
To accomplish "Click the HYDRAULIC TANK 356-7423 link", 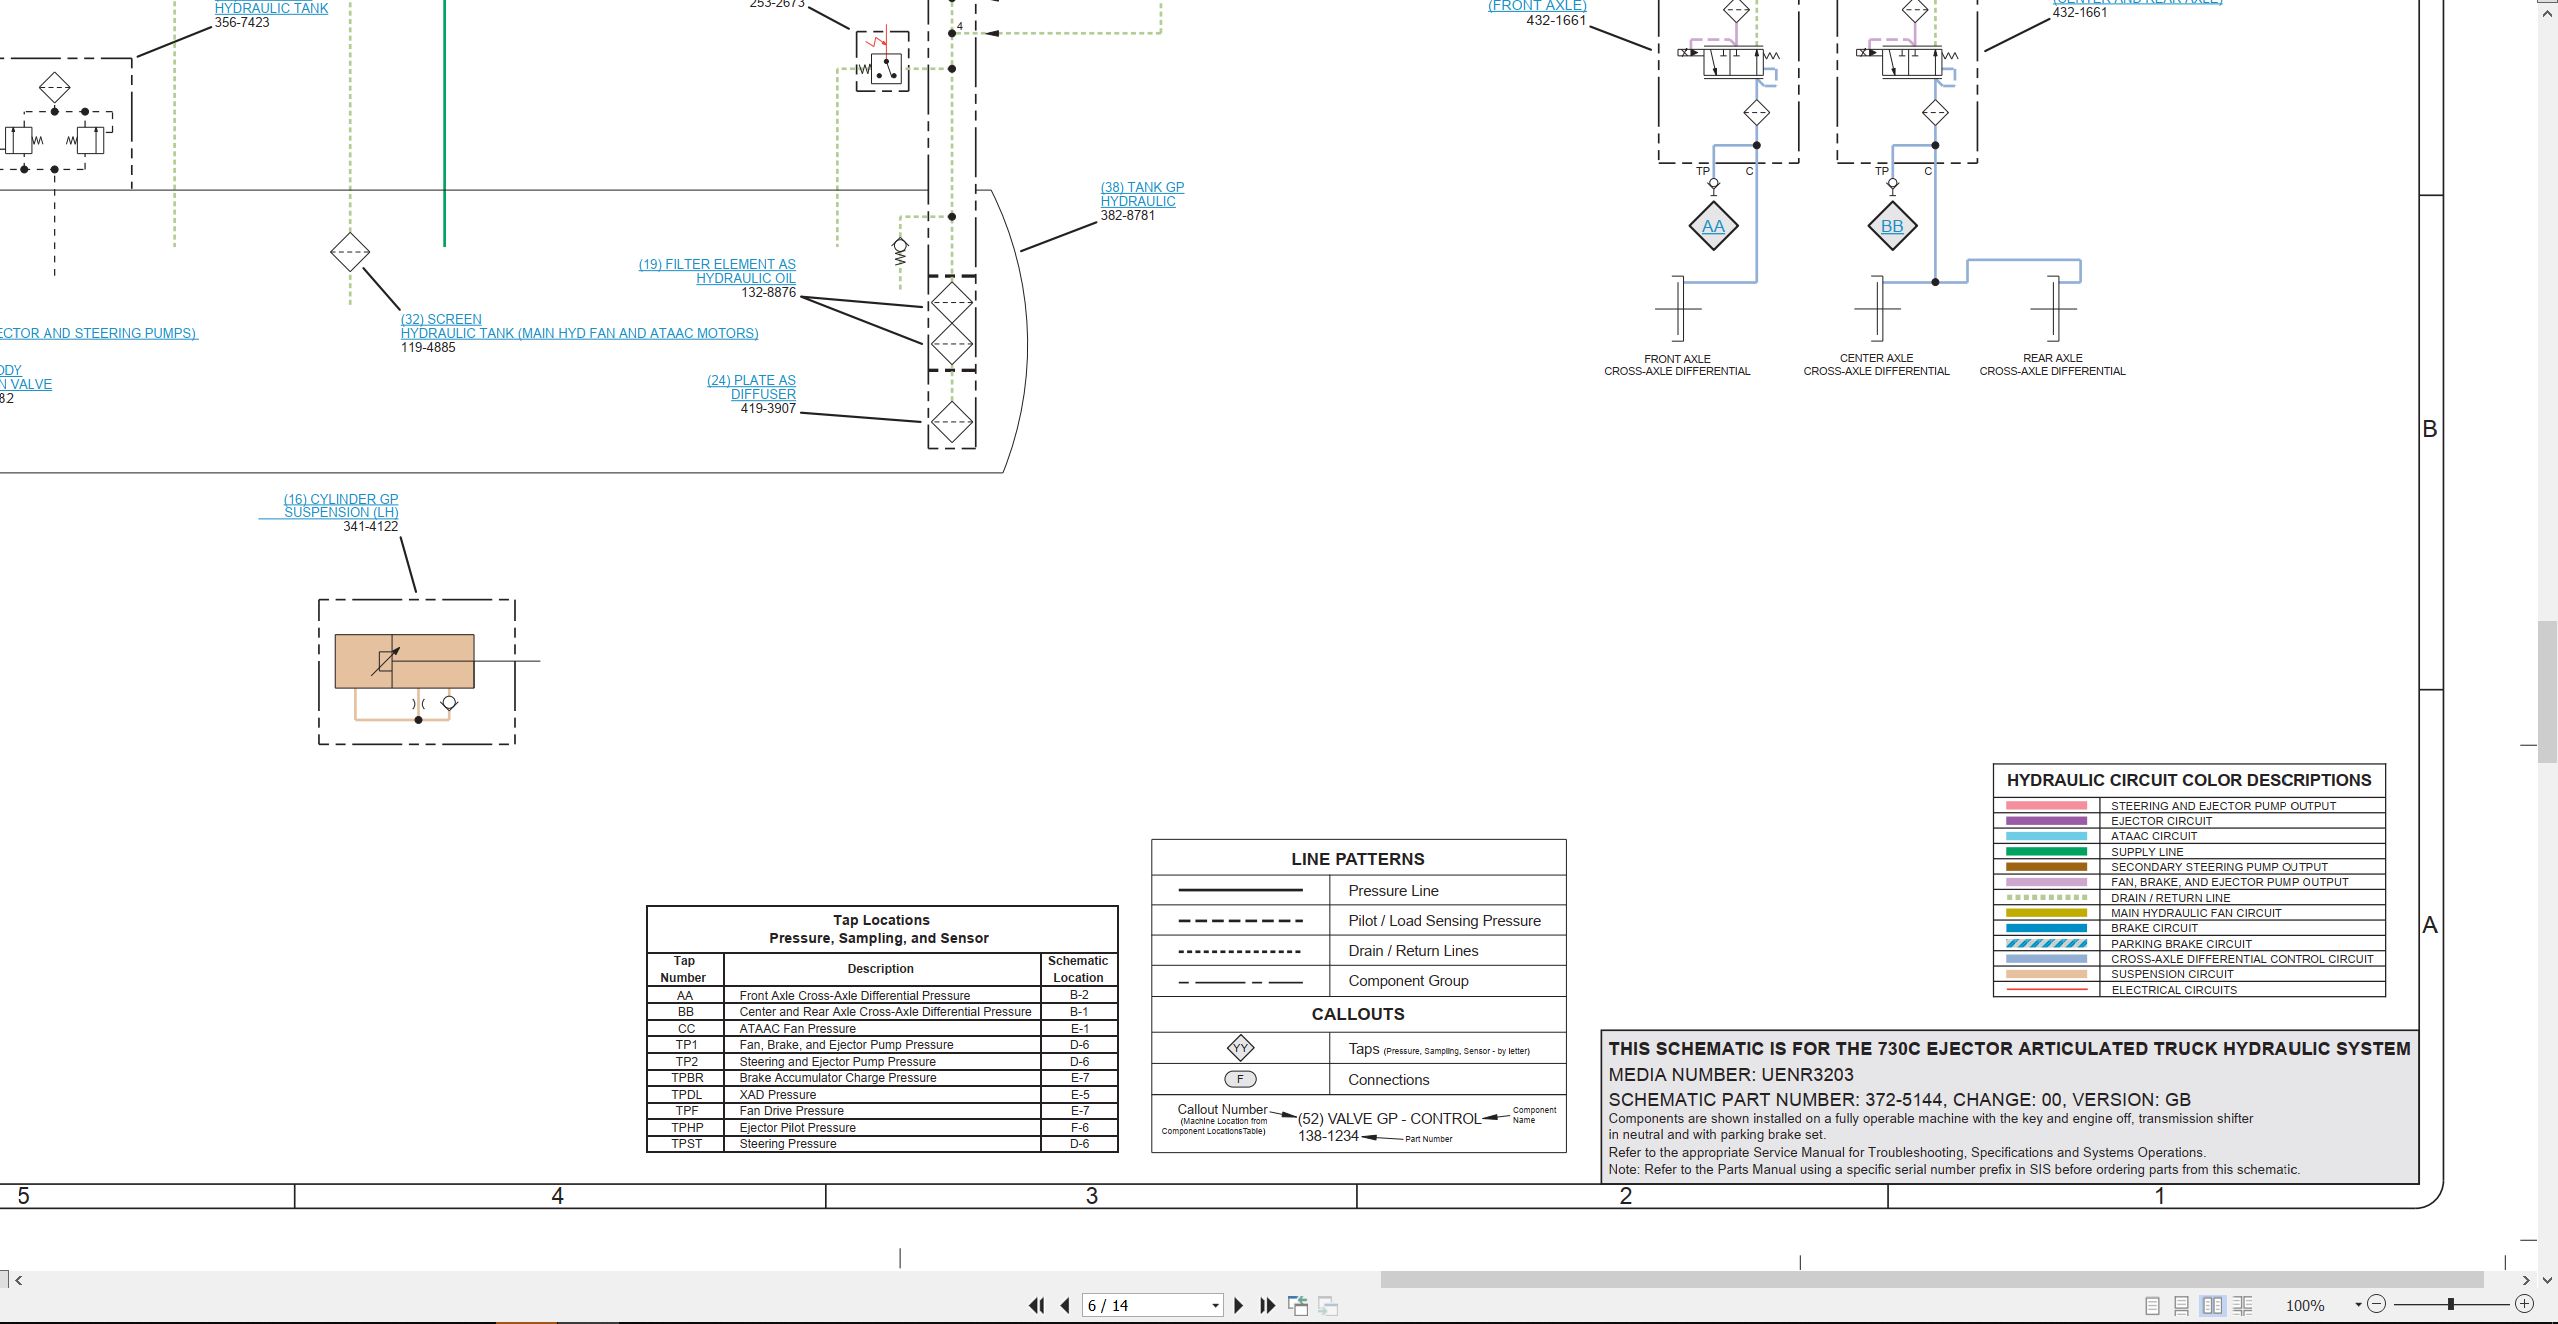I will (271, 8).
